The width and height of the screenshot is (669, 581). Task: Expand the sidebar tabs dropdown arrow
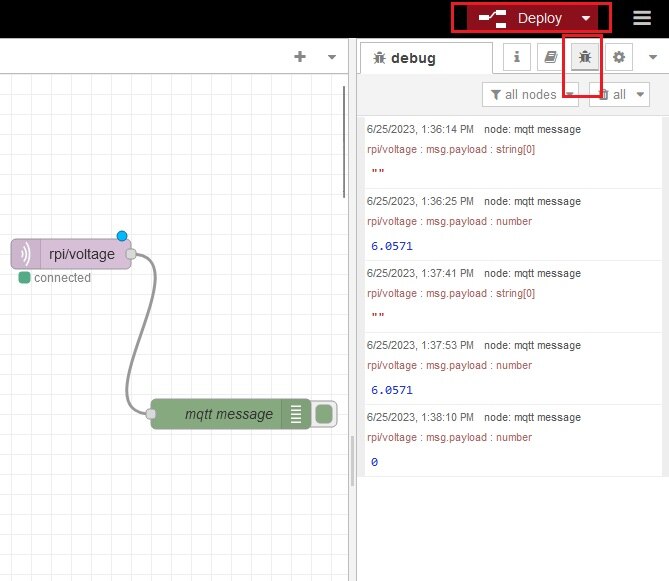[x=652, y=57]
